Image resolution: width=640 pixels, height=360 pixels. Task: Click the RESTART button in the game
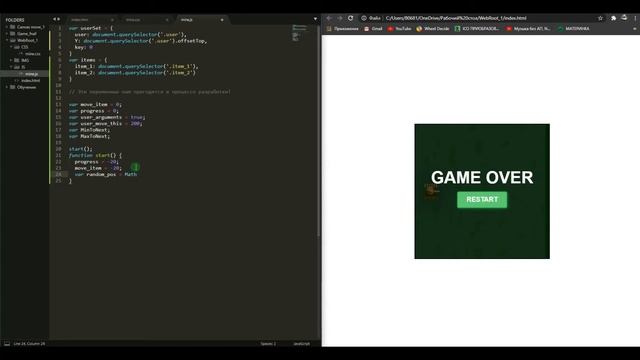pos(482,200)
